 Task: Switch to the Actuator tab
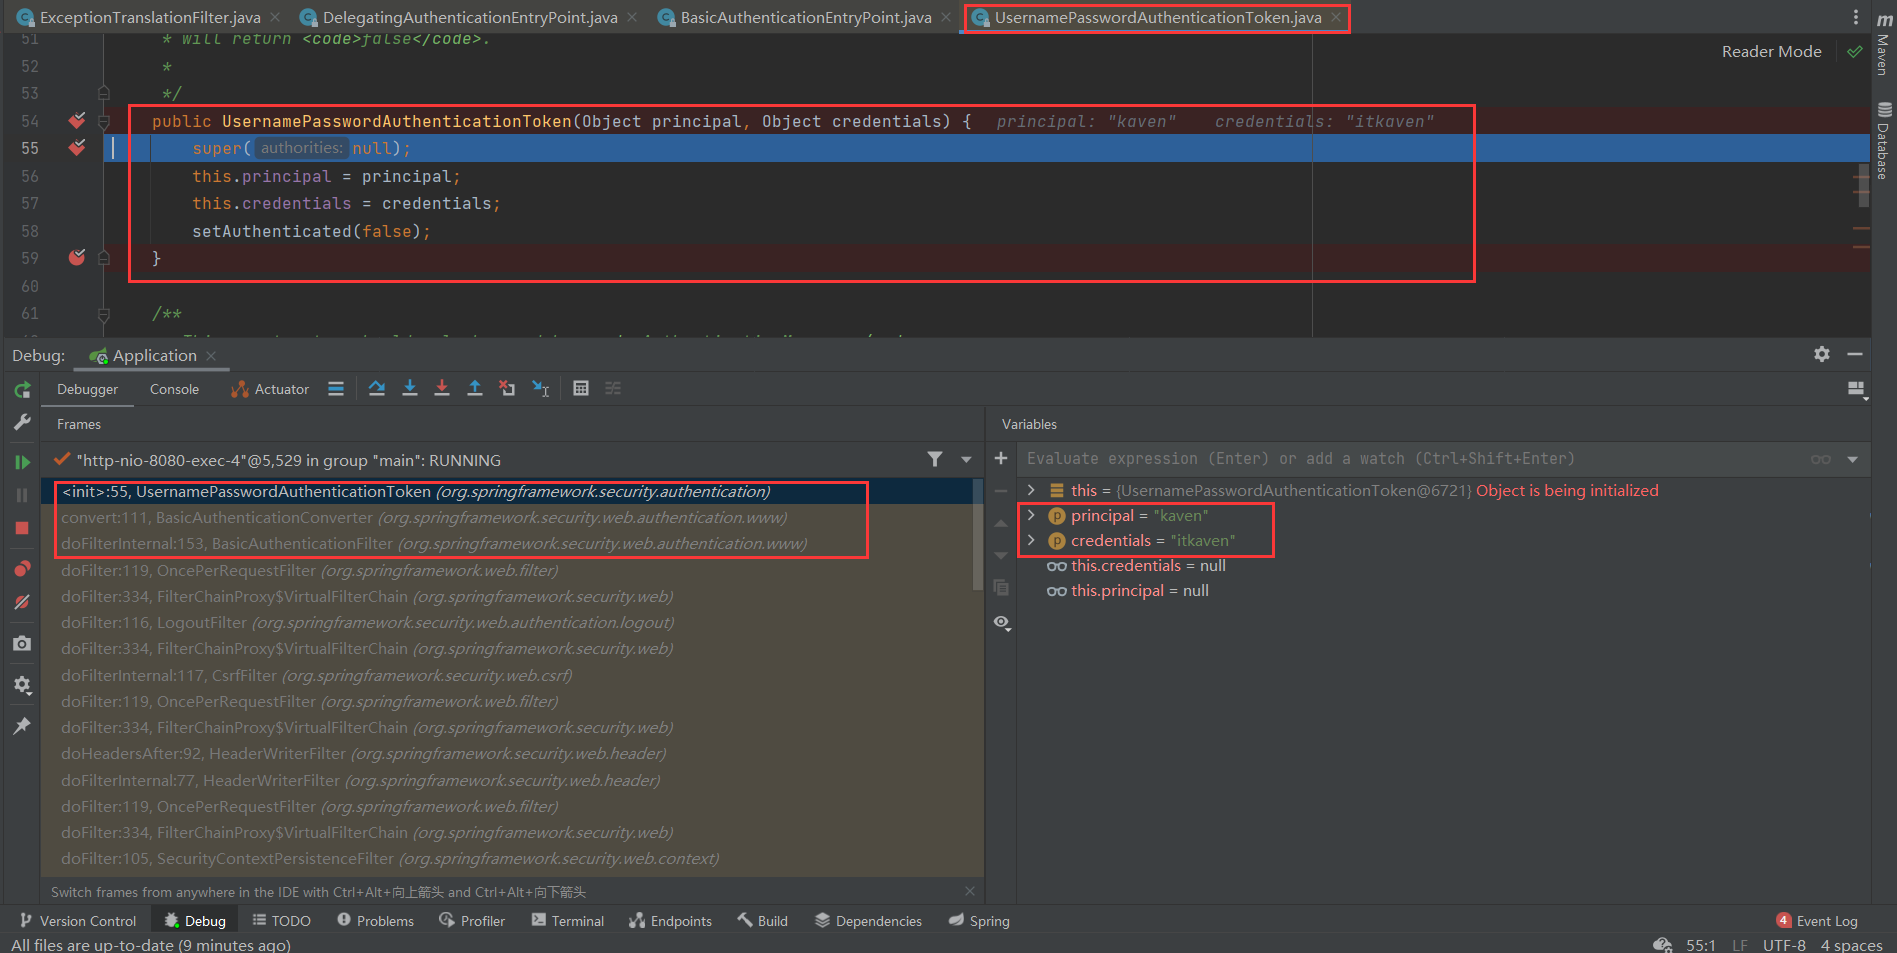click(x=270, y=390)
